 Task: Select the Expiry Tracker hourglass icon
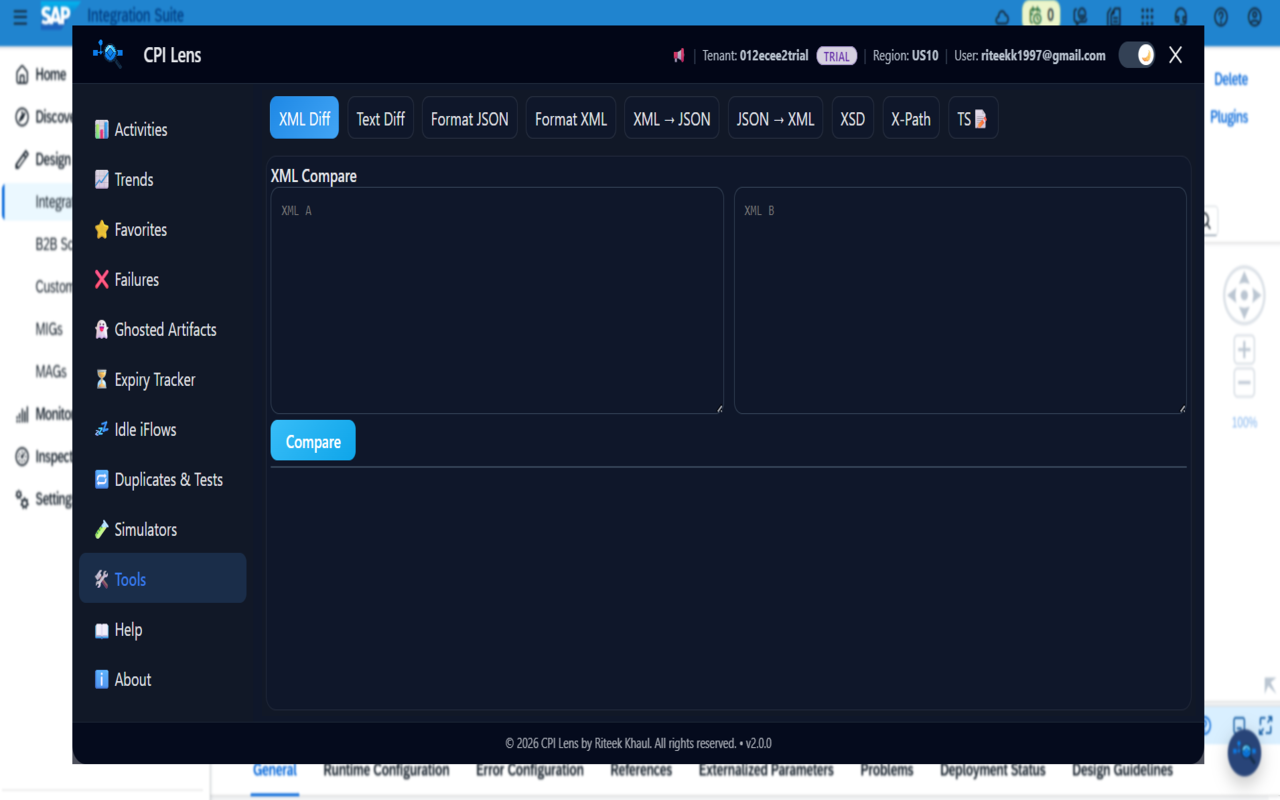101,379
